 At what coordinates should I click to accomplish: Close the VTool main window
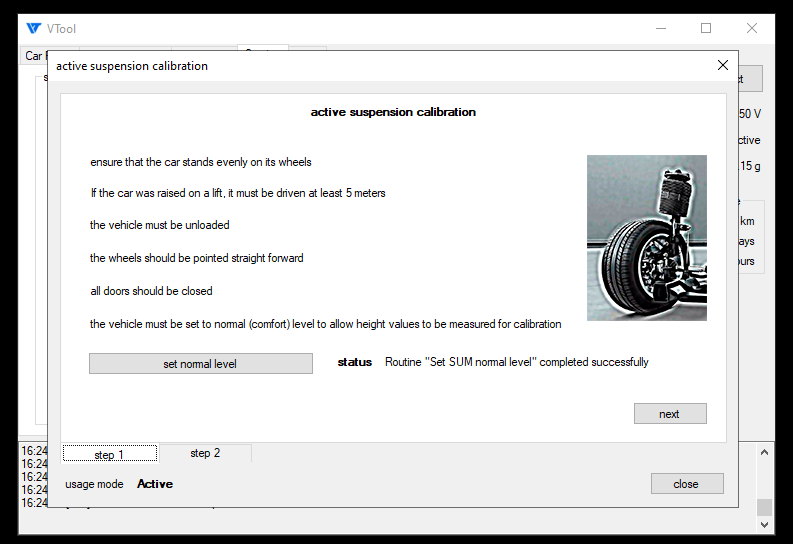point(752,28)
